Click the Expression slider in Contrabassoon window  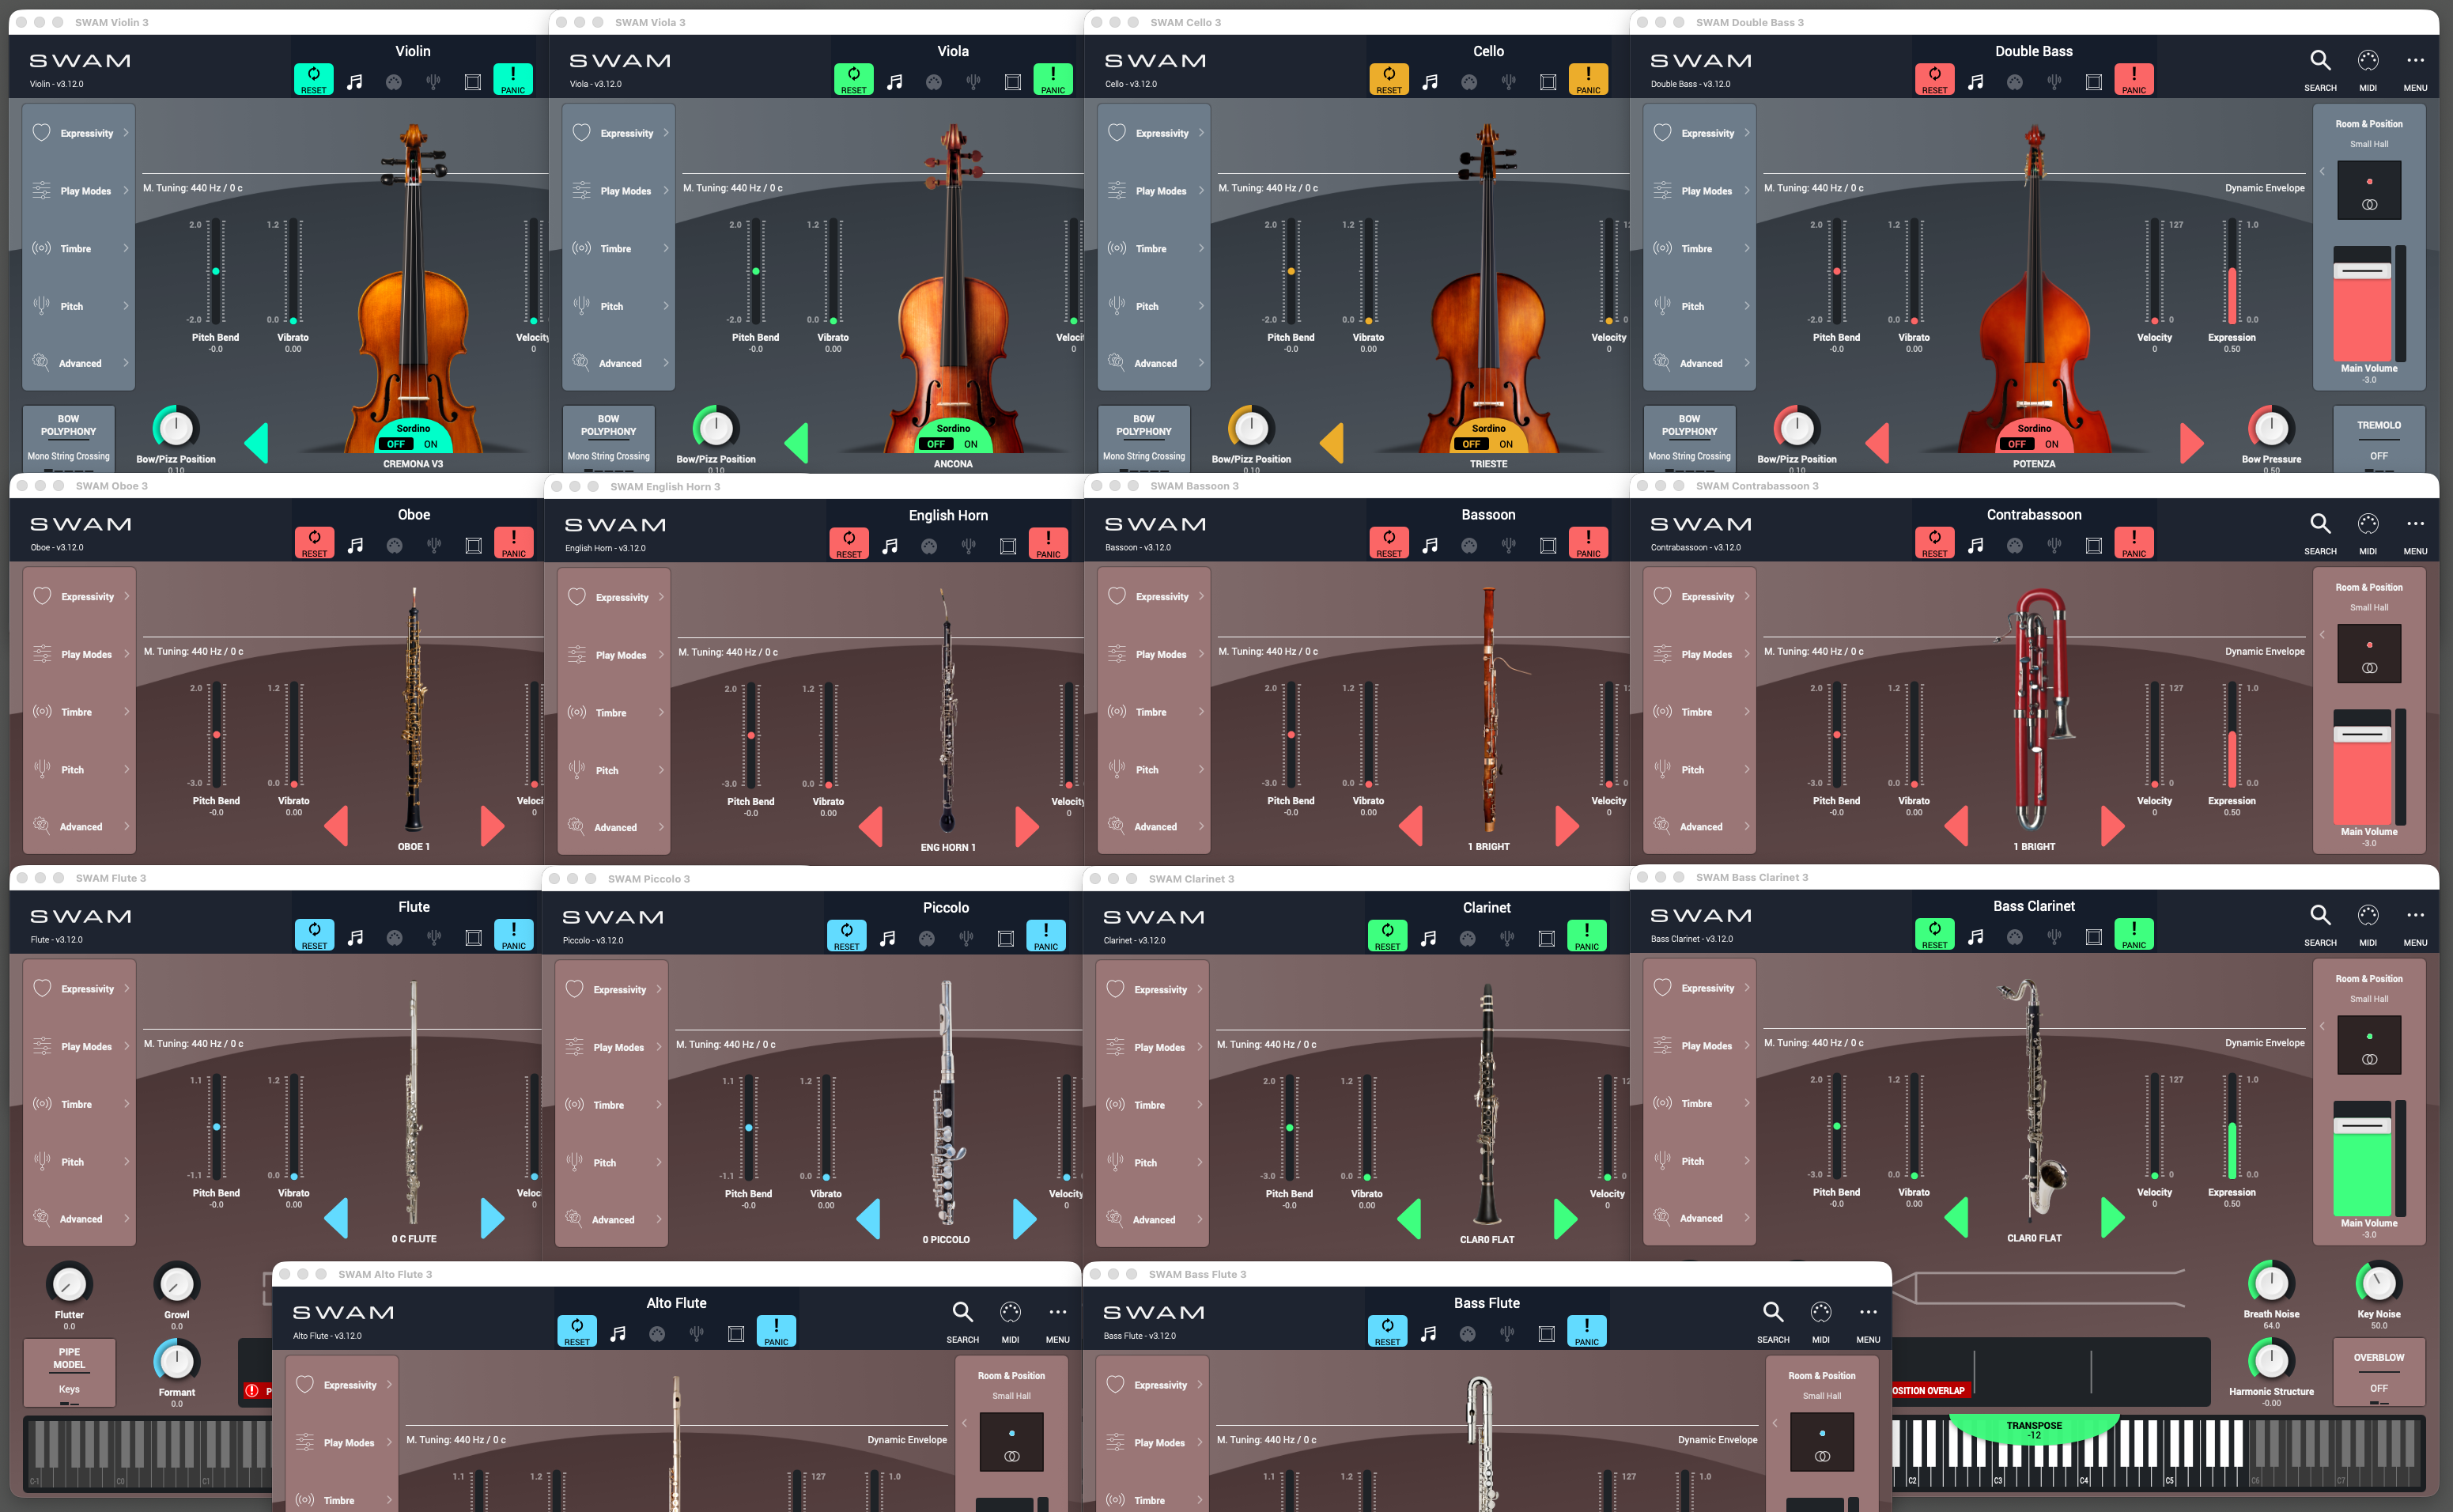pyautogui.click(x=2232, y=735)
